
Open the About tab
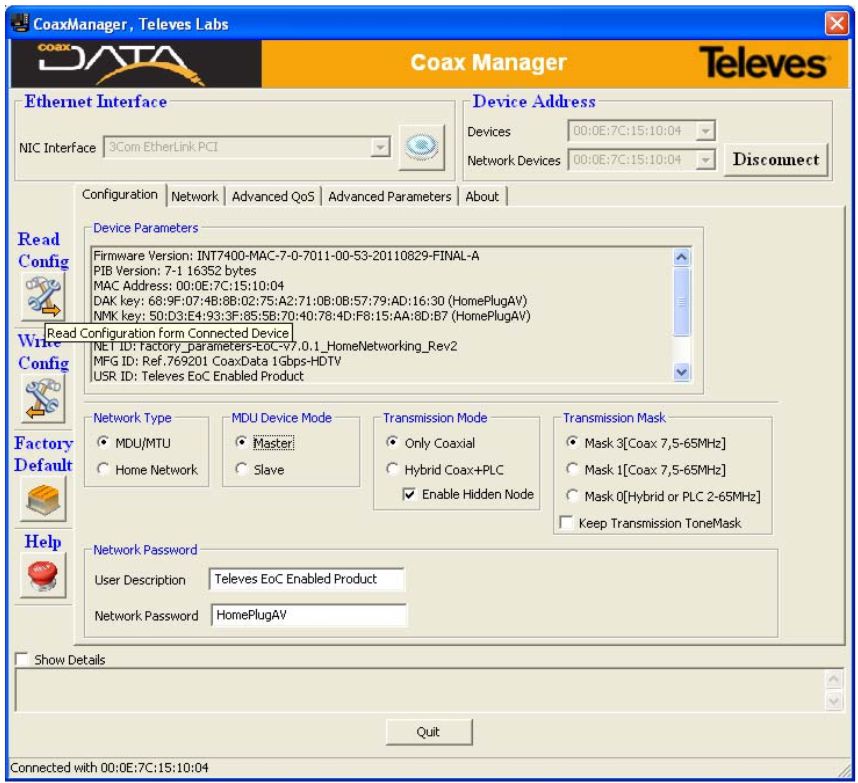(482, 196)
